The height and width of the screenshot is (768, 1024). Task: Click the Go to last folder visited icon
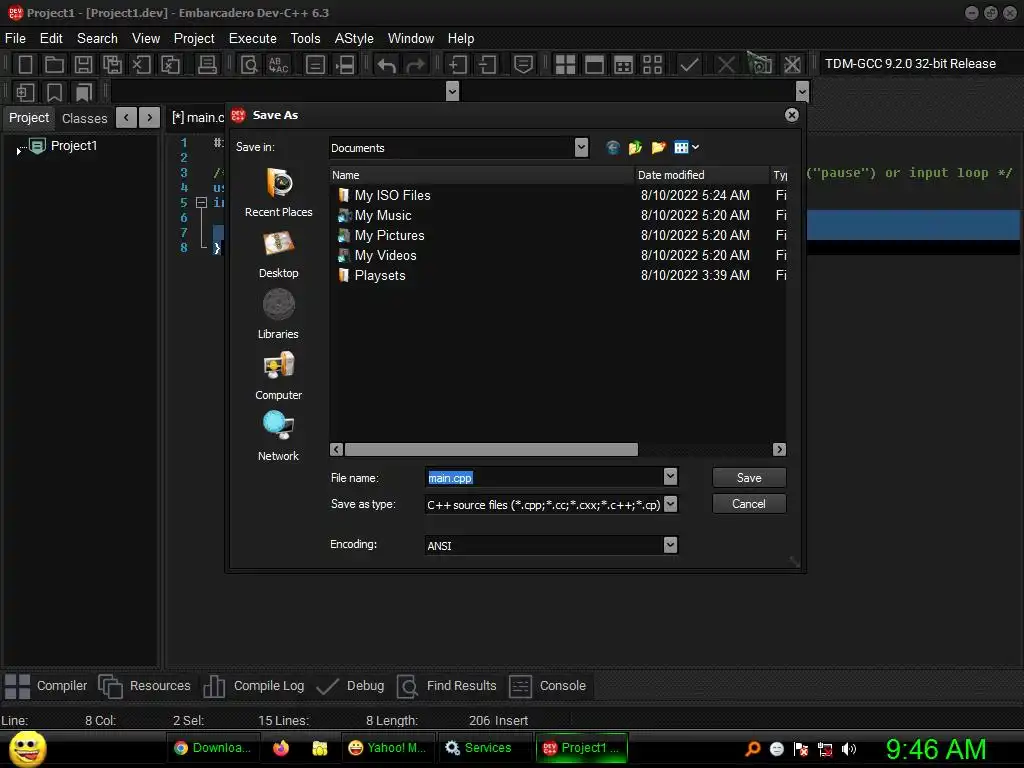click(x=613, y=148)
